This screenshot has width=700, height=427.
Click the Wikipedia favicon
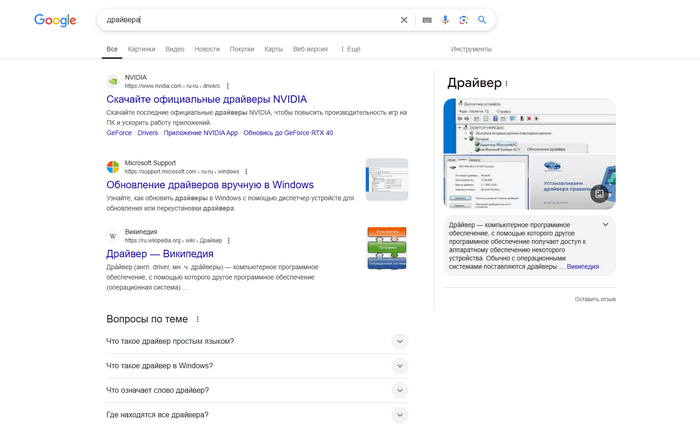[x=113, y=236]
